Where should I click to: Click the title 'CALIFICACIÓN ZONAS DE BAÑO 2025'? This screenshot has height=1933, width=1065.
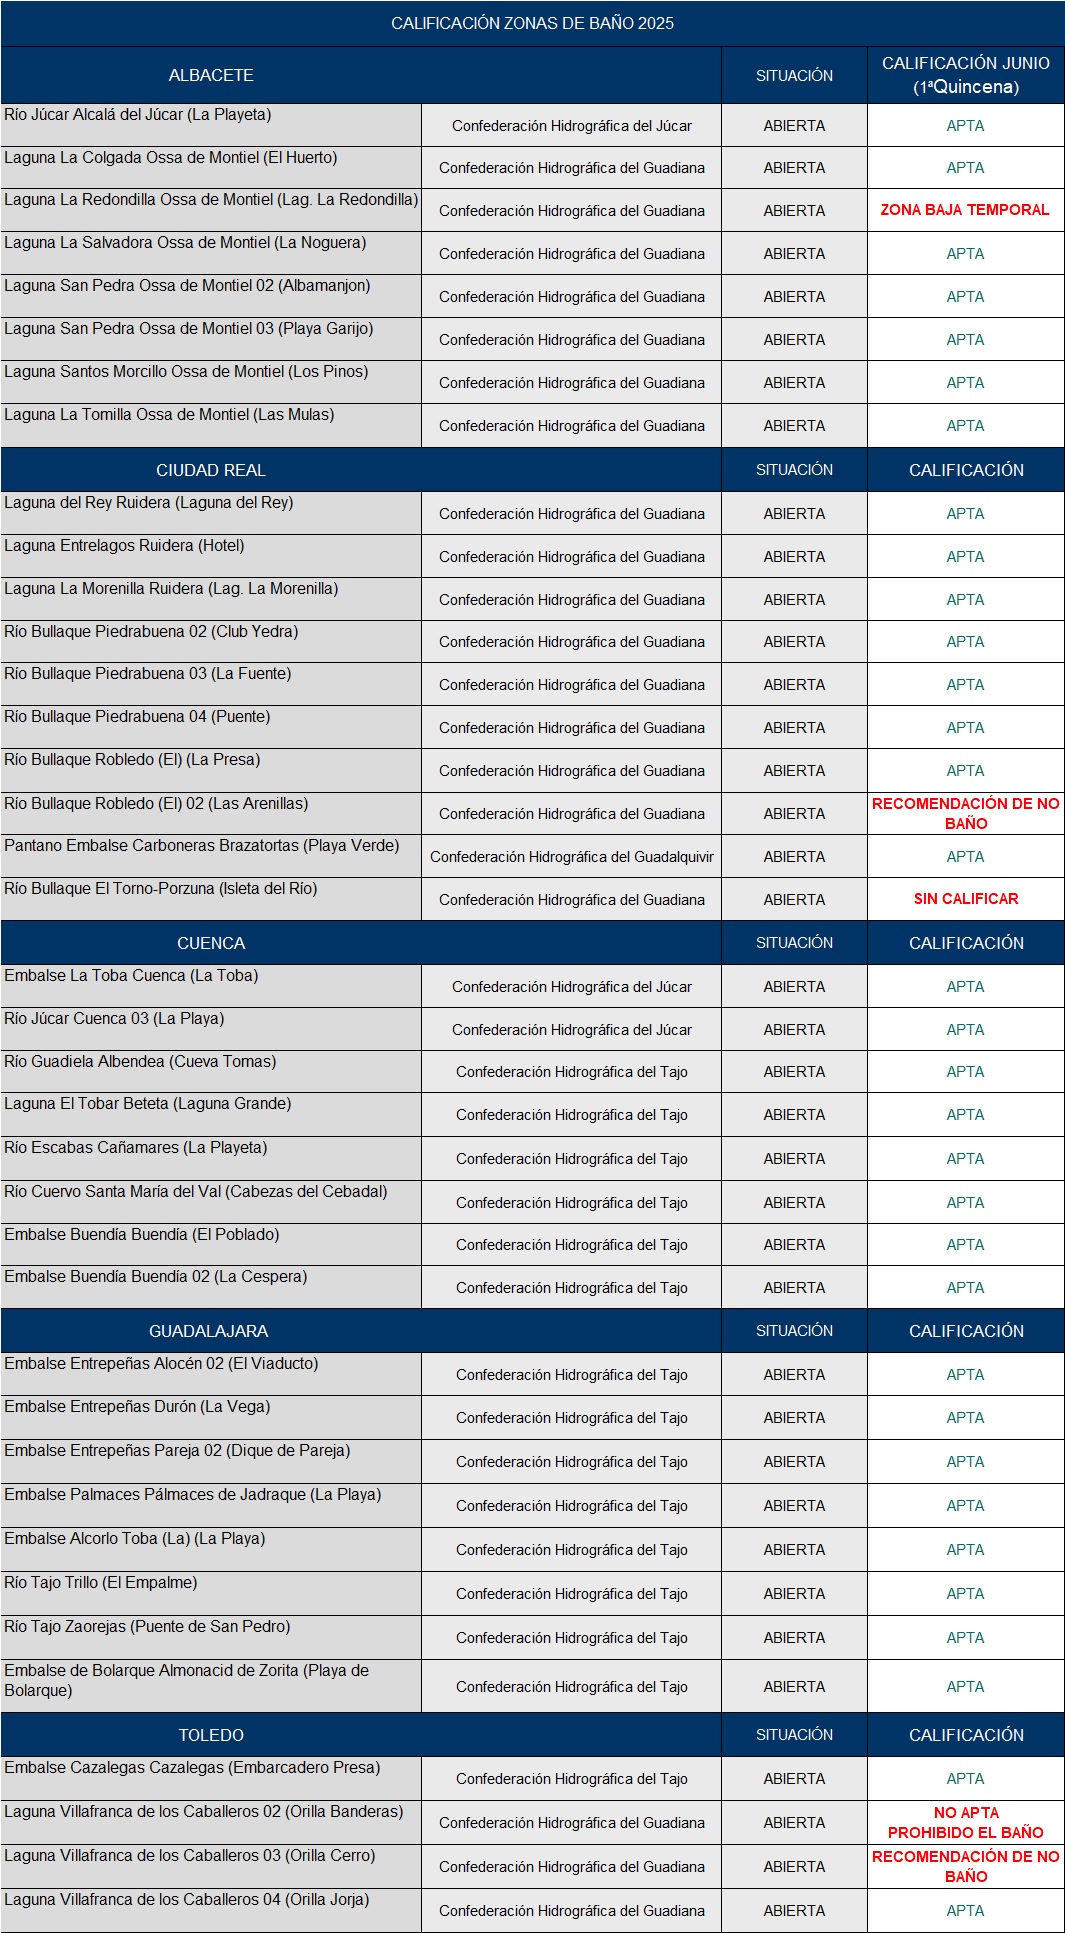(532, 23)
